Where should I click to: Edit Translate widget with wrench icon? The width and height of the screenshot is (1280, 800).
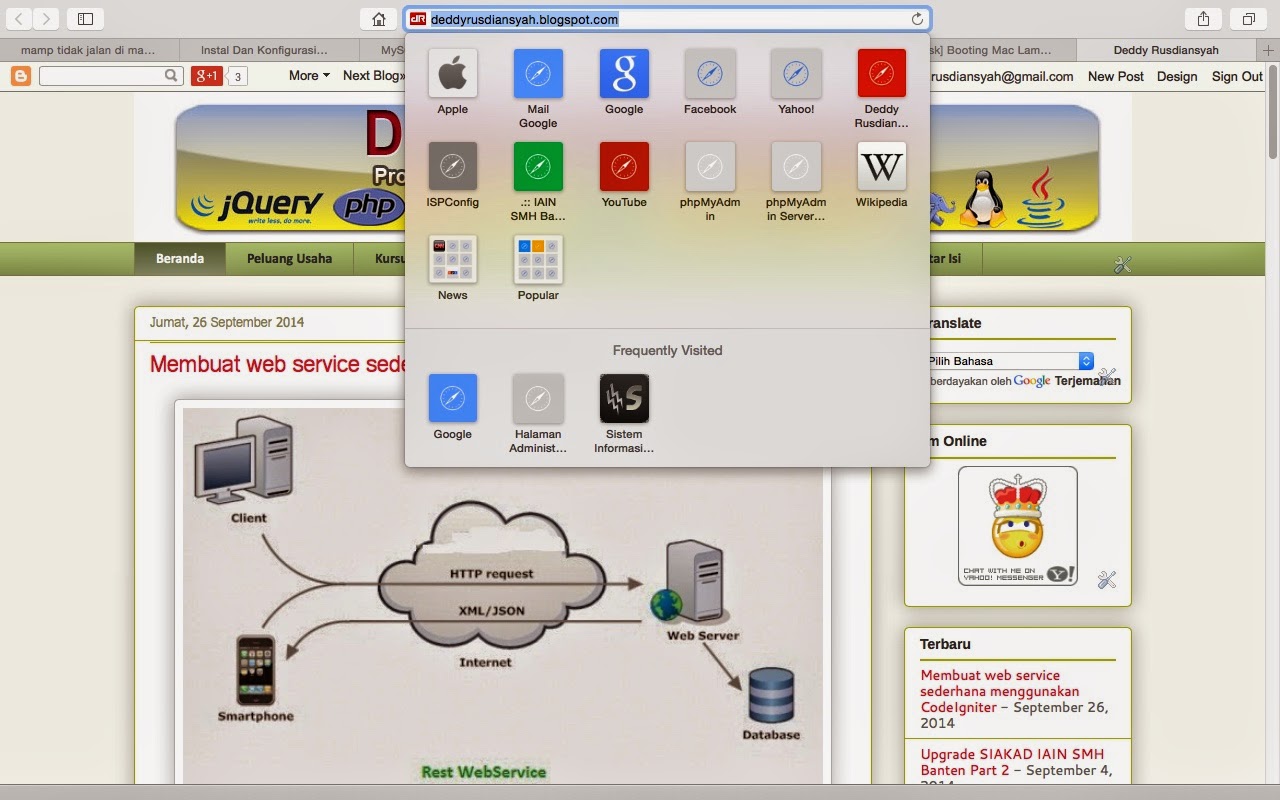coord(1107,376)
